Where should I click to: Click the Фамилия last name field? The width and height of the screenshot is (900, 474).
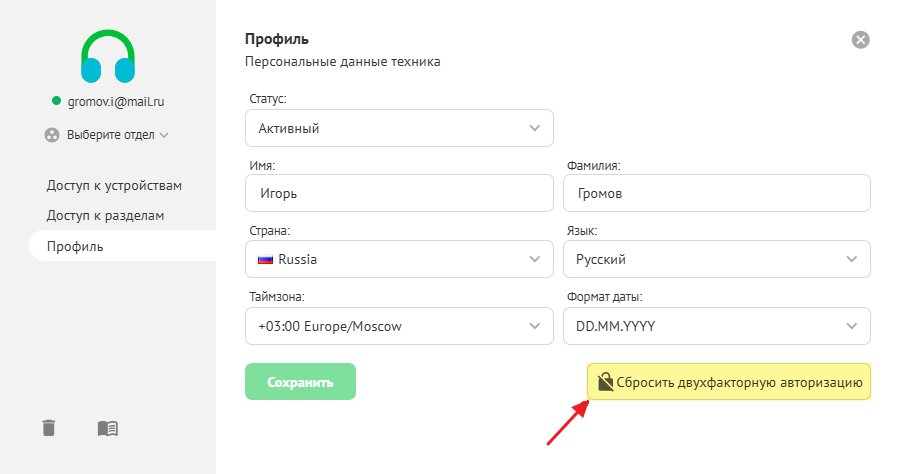pyautogui.click(x=716, y=194)
